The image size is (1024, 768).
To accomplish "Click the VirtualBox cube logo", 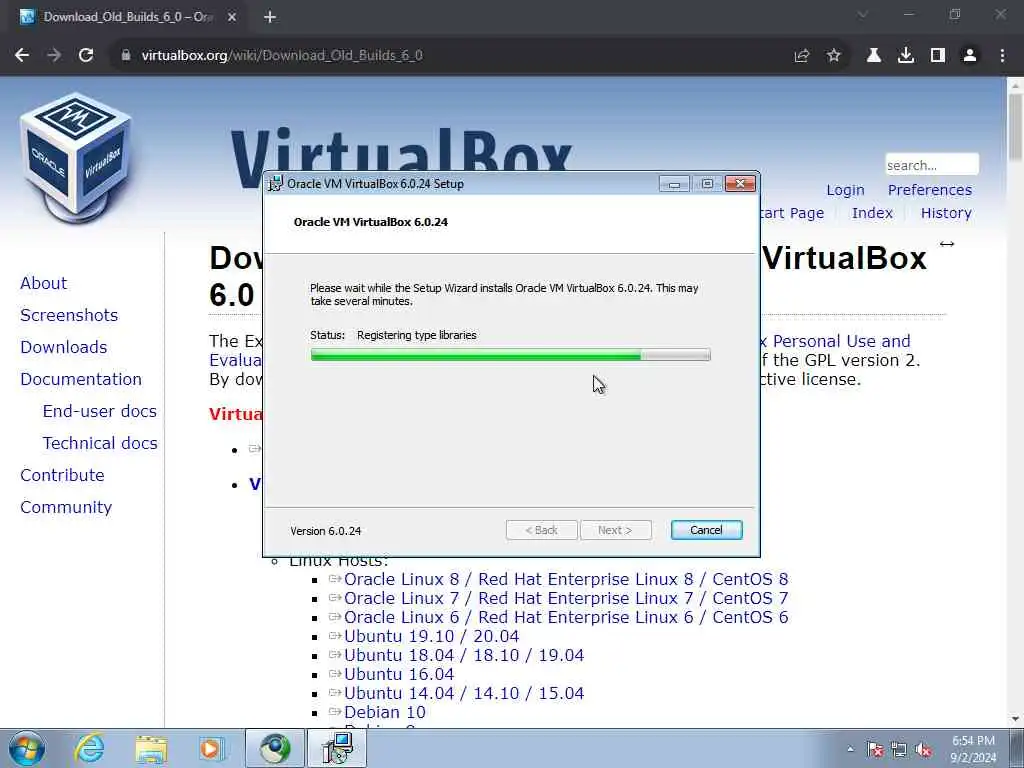I will tap(76, 157).
